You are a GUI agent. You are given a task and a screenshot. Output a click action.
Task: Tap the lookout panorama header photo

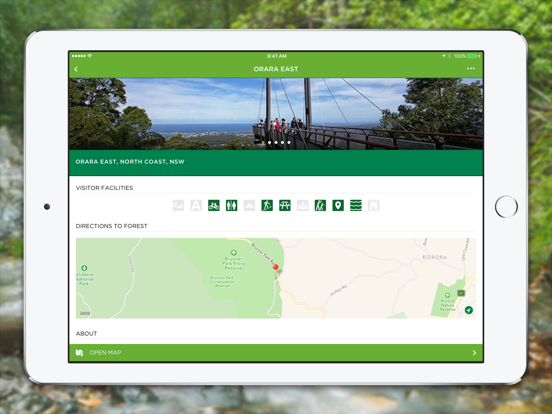(276, 114)
